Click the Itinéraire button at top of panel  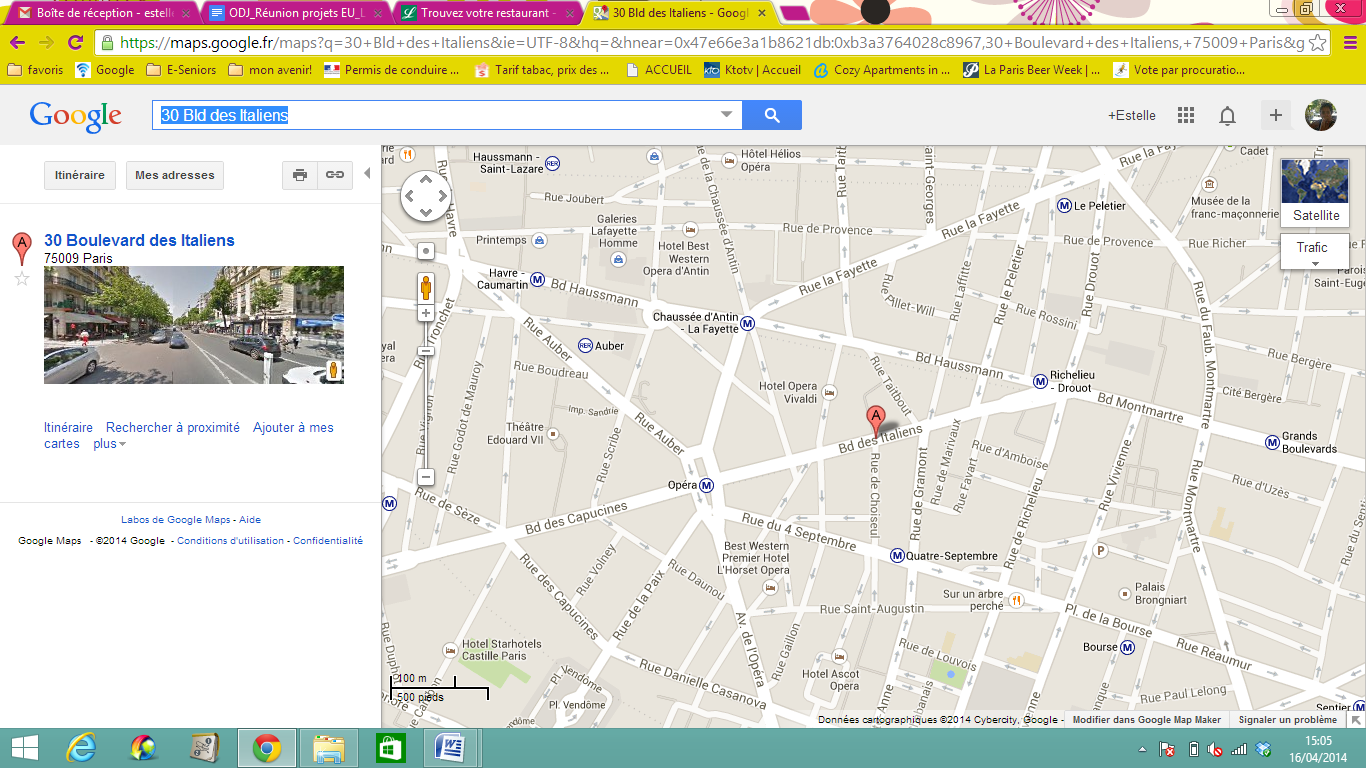[x=80, y=175]
